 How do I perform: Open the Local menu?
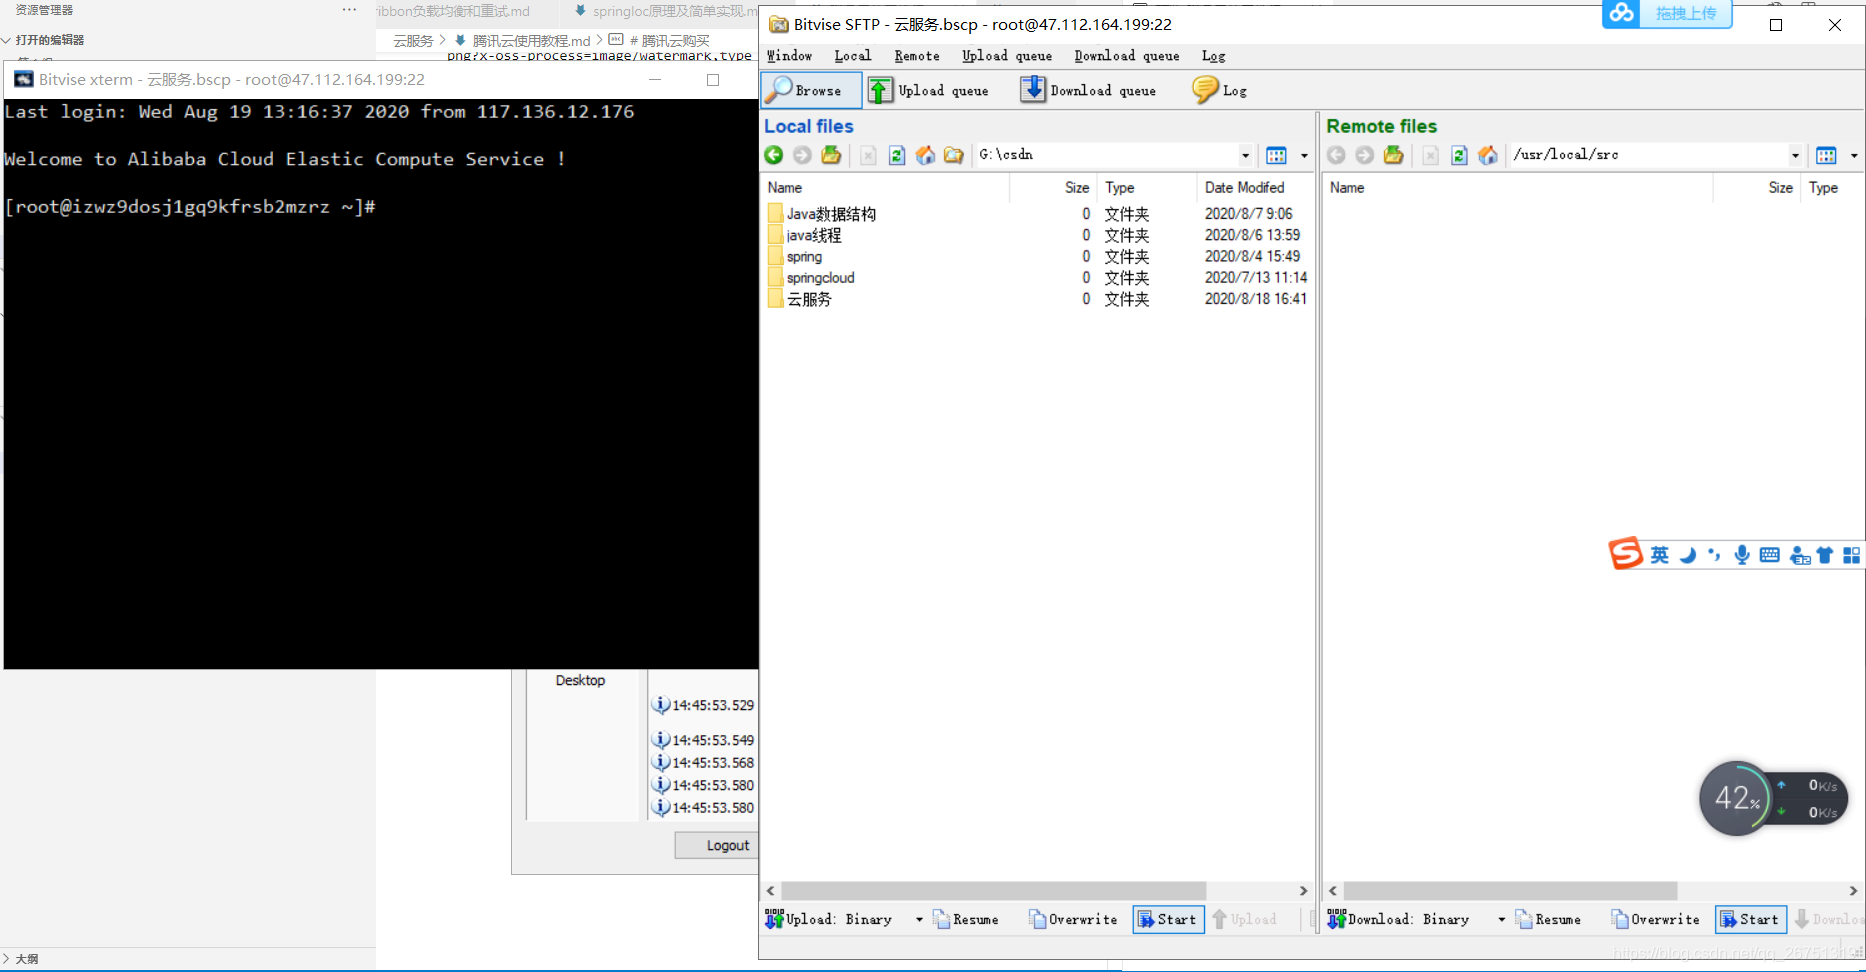(853, 56)
